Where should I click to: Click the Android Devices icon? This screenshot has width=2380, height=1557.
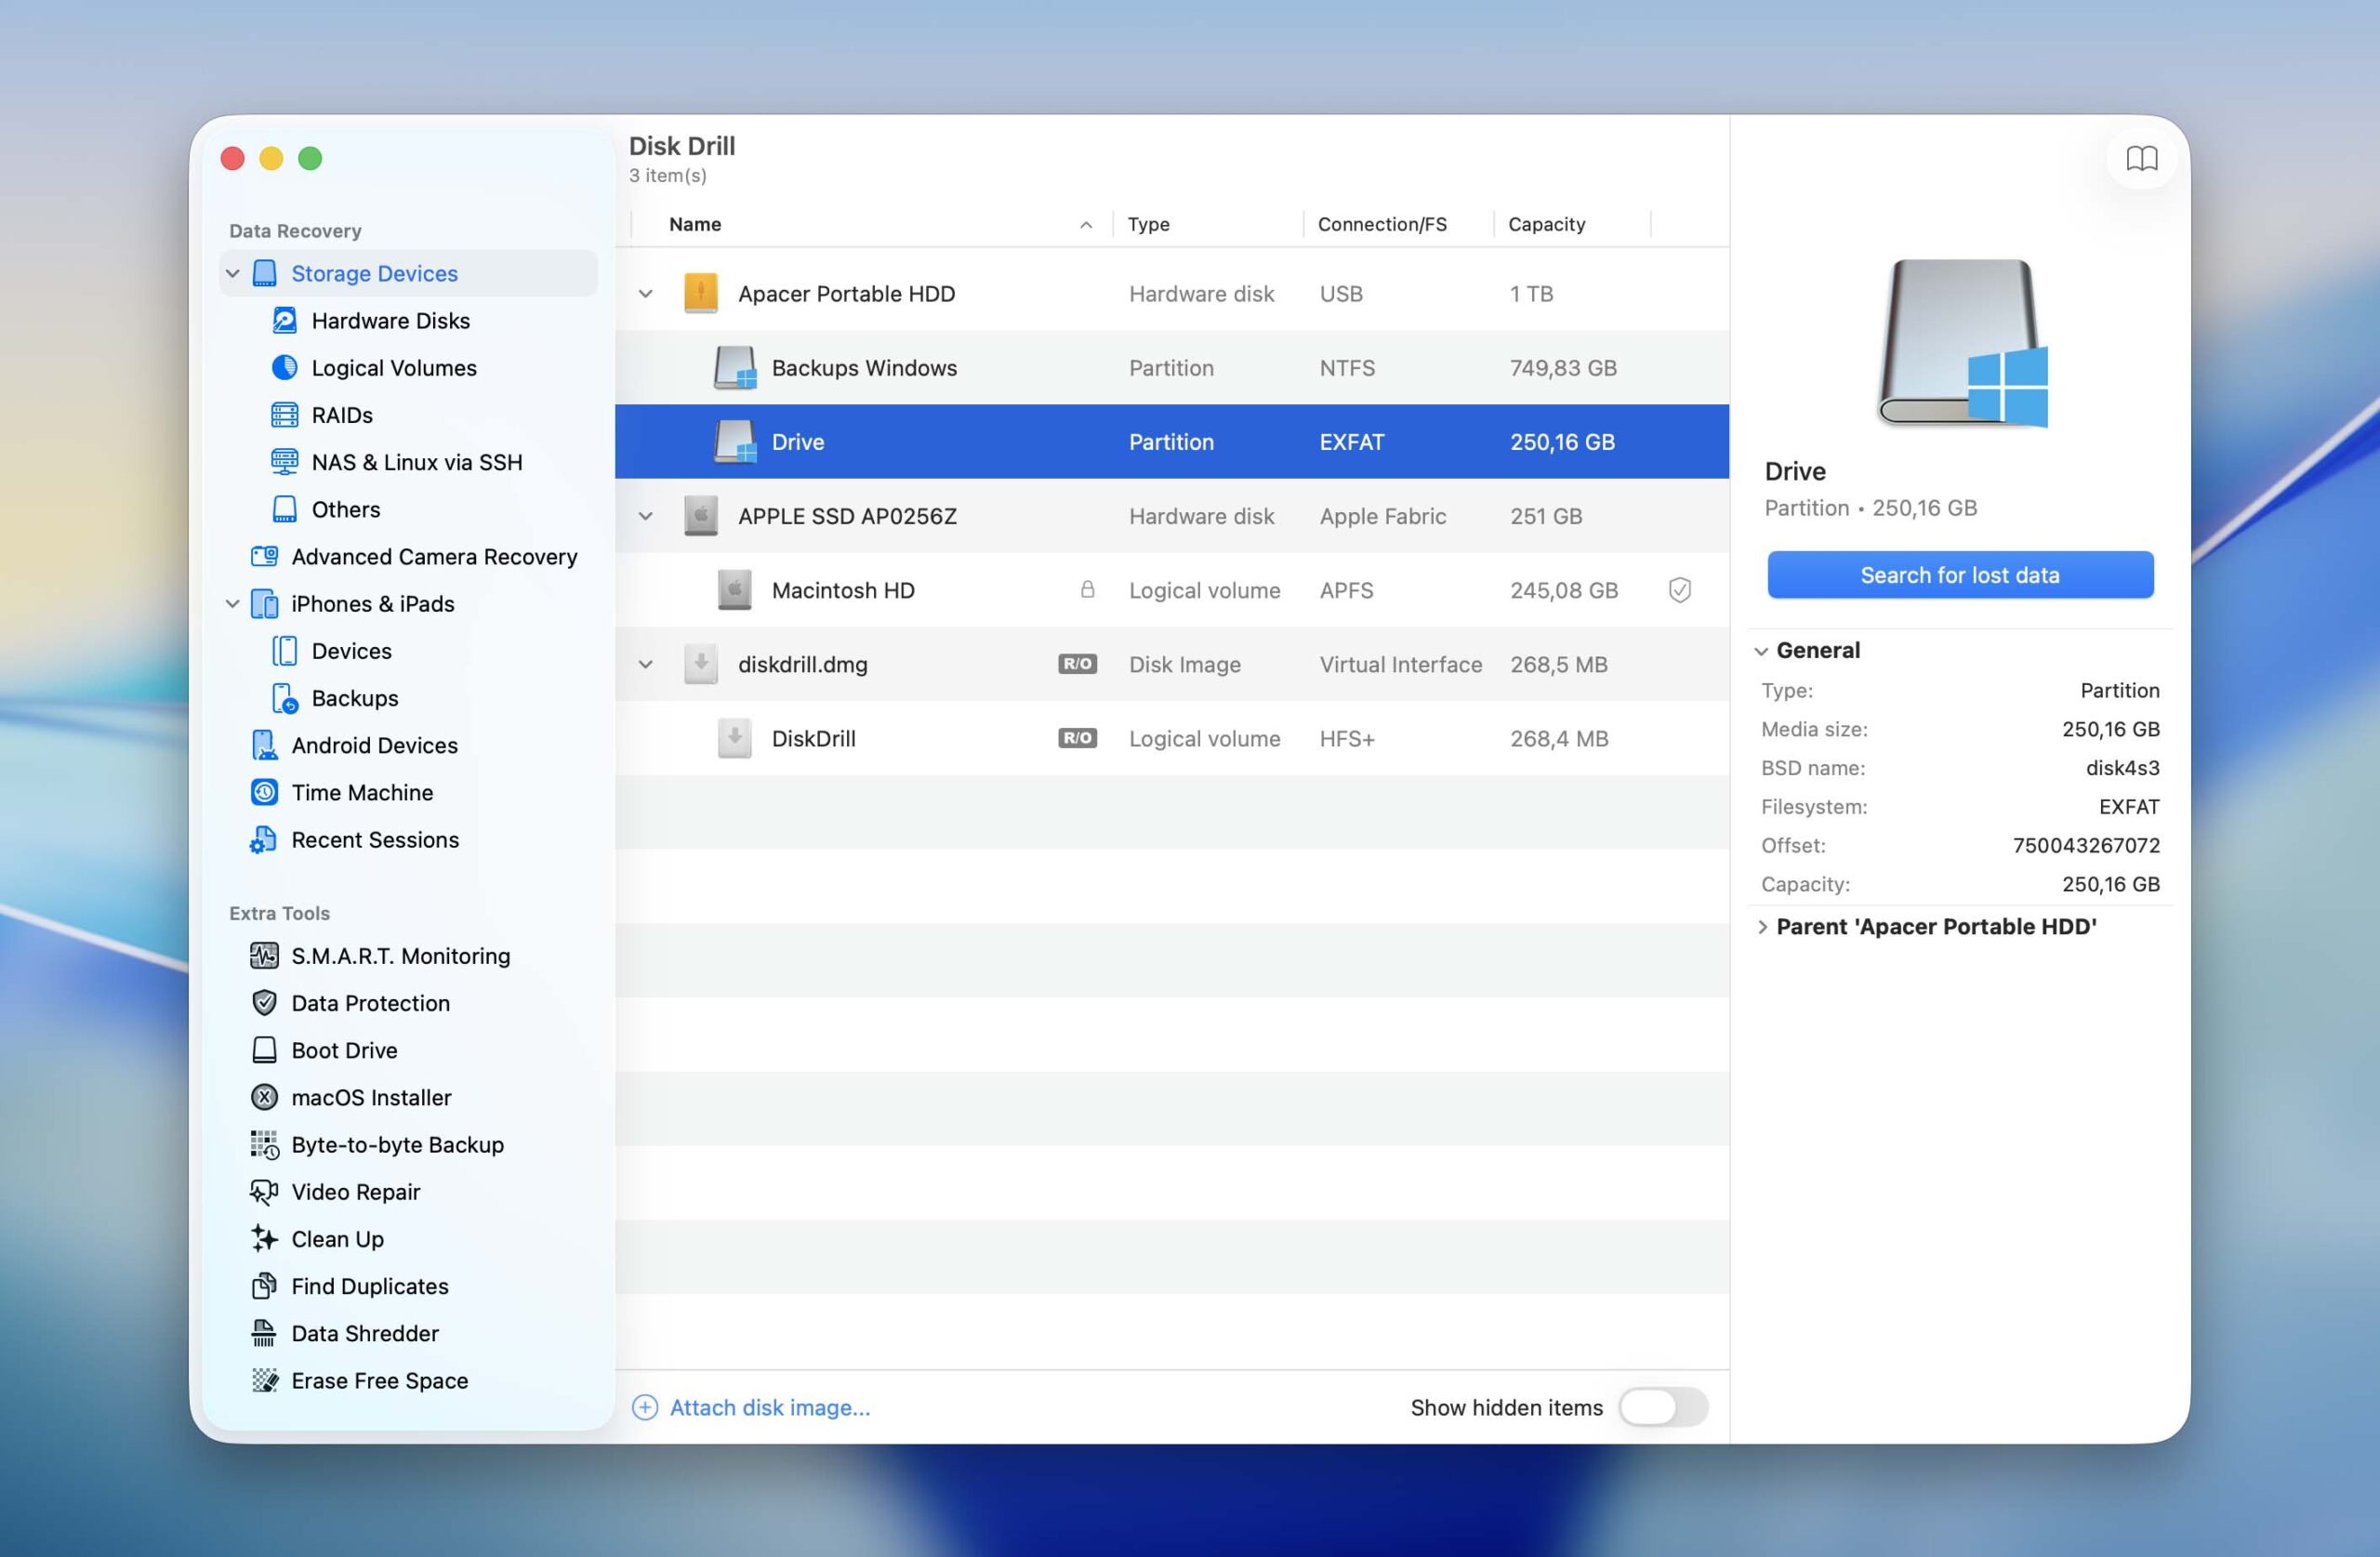pyautogui.click(x=265, y=745)
